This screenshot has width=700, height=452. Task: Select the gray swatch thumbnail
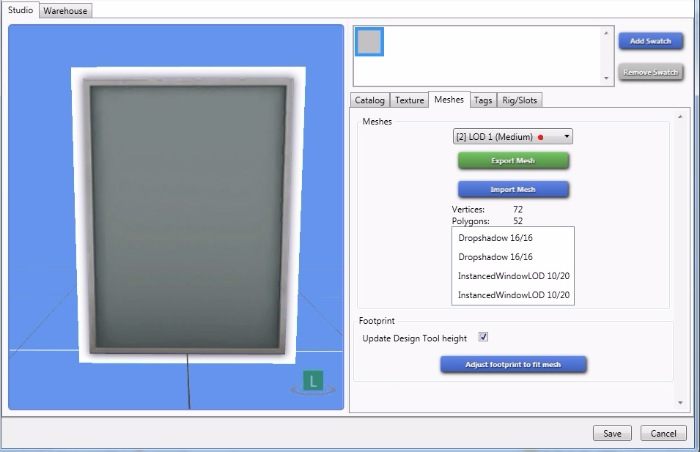click(370, 41)
